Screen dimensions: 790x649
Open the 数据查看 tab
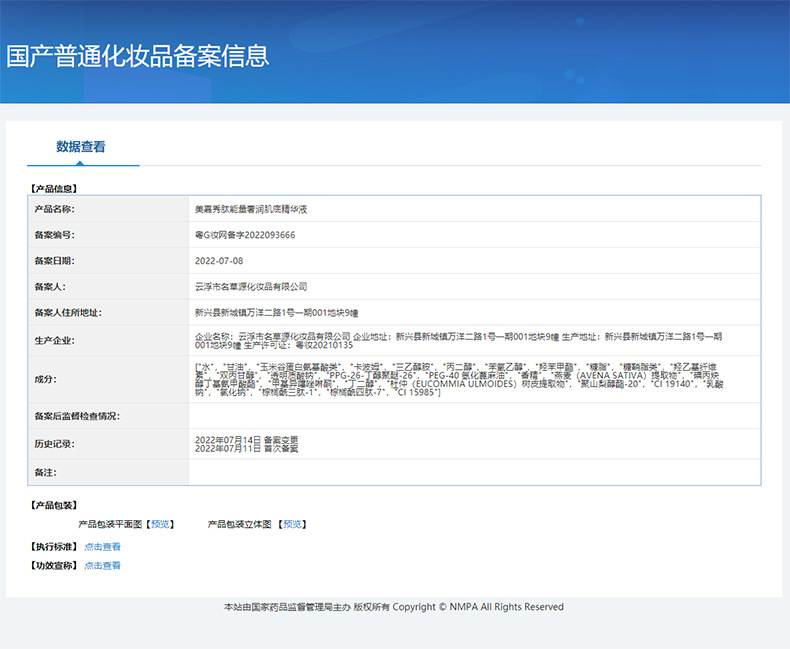click(x=81, y=147)
